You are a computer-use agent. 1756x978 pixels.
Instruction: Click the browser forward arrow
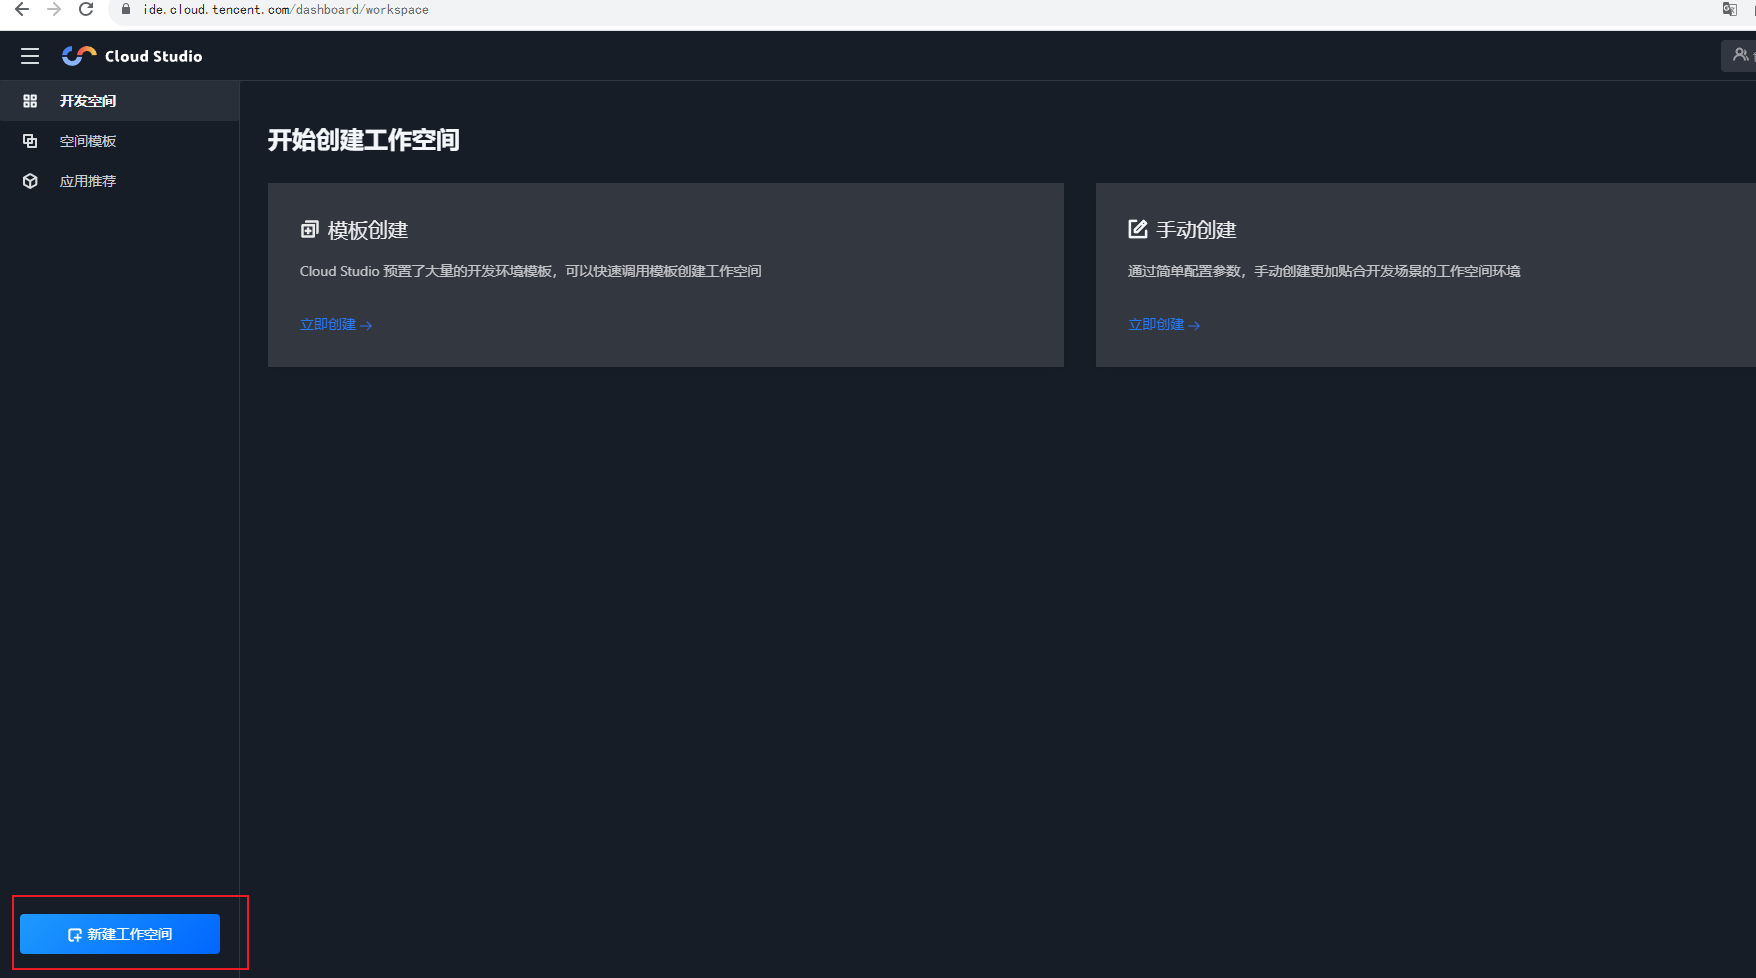pos(54,9)
